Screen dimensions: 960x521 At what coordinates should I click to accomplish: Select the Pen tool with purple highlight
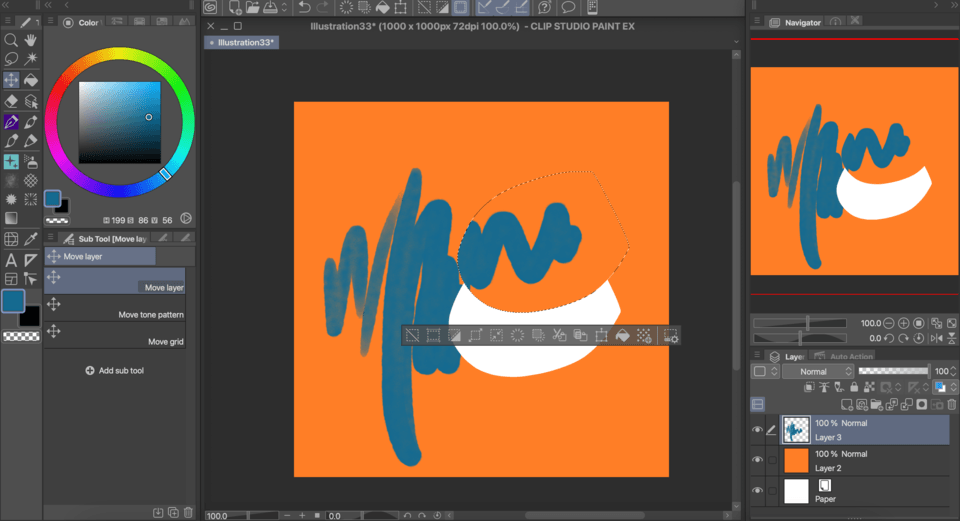click(x=11, y=122)
